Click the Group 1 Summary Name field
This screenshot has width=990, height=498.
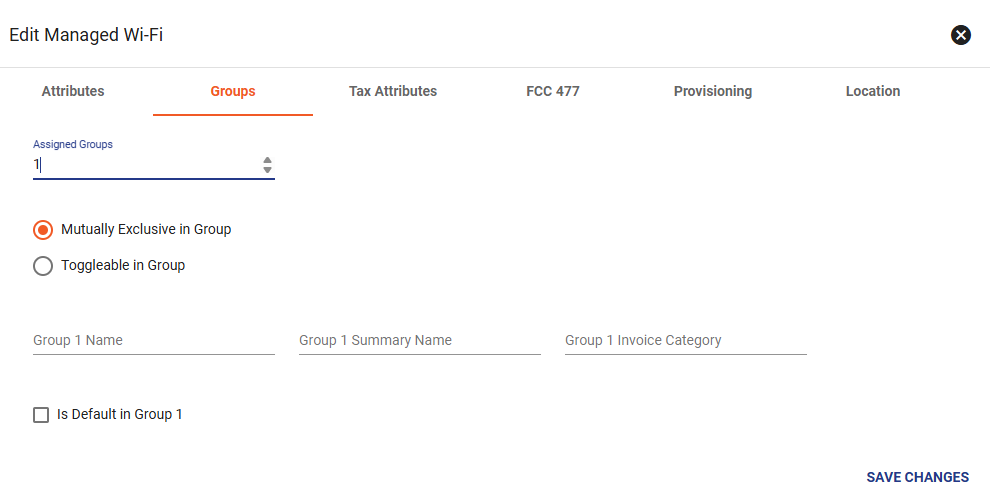[x=420, y=340]
